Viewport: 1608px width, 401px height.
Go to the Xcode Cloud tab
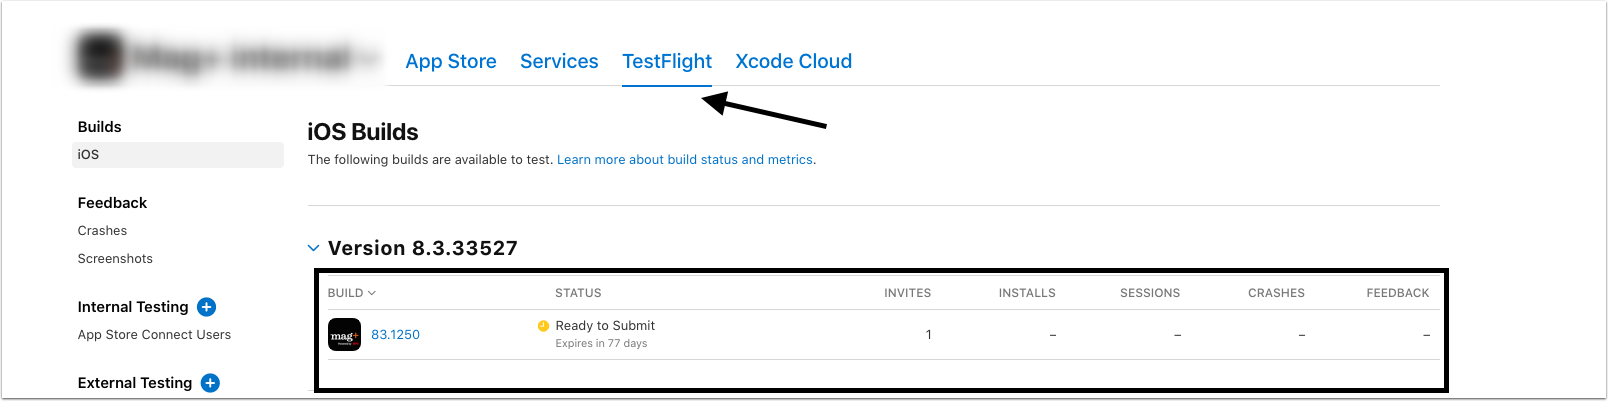pyautogui.click(x=794, y=61)
